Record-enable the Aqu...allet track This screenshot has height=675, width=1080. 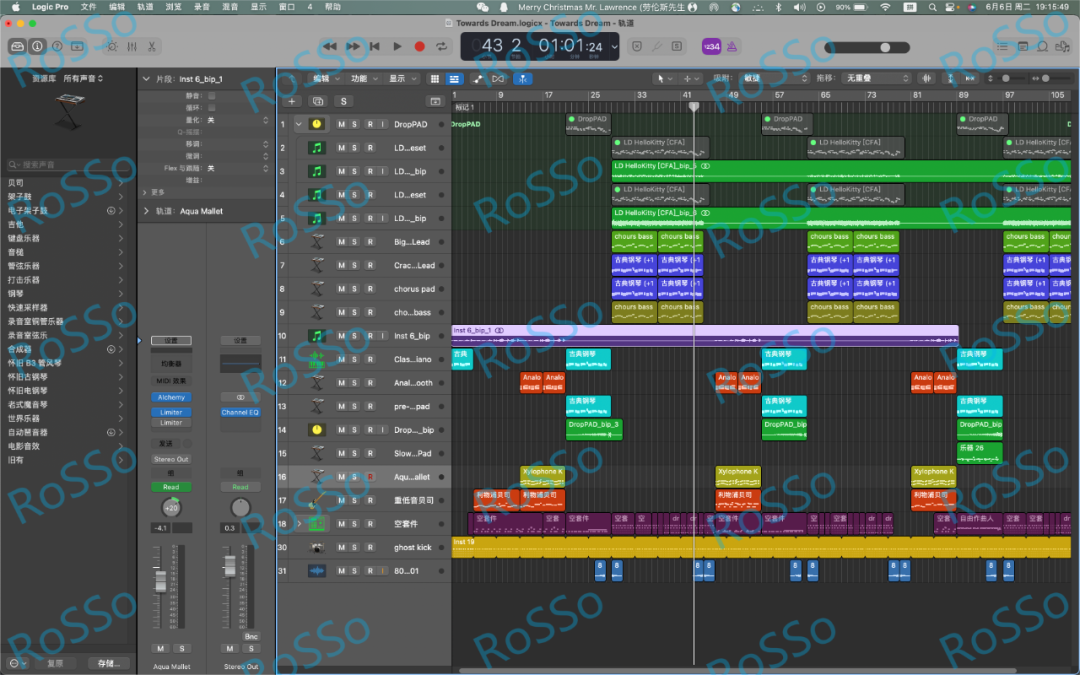pos(370,477)
